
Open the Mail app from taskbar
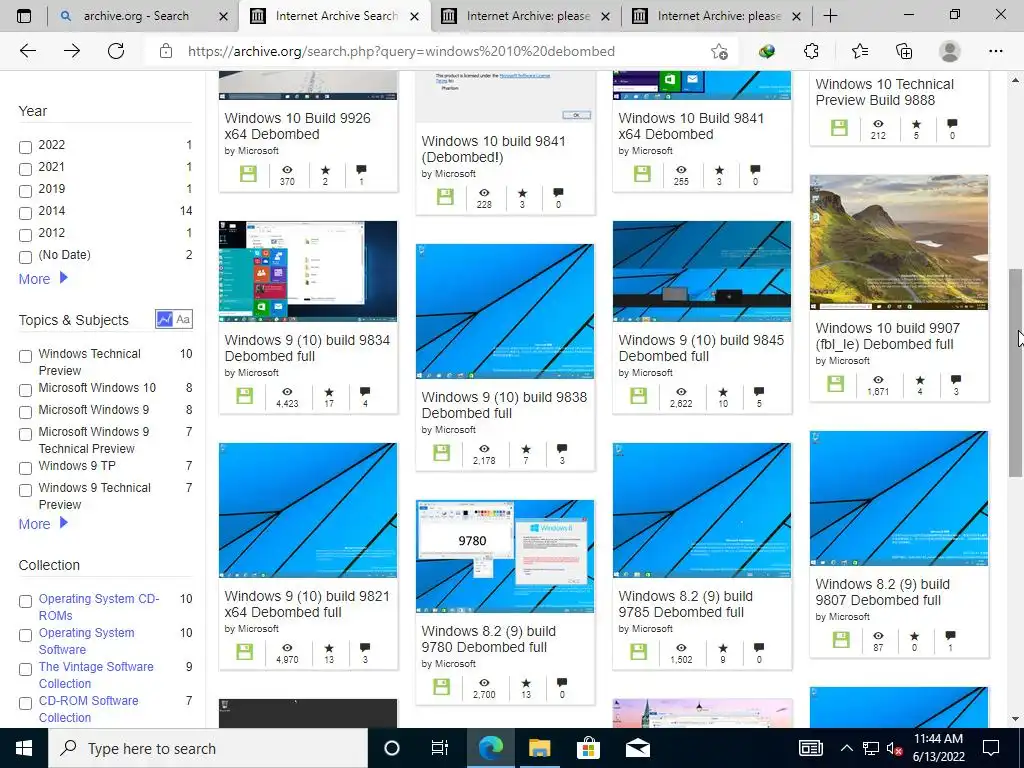pyautogui.click(x=637, y=748)
